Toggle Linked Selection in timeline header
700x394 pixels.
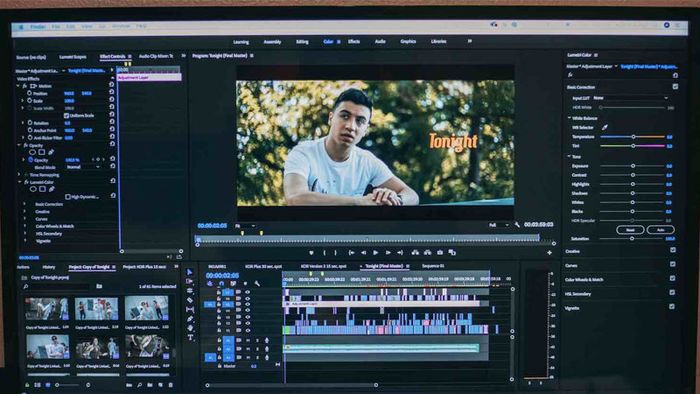pyautogui.click(x=233, y=283)
